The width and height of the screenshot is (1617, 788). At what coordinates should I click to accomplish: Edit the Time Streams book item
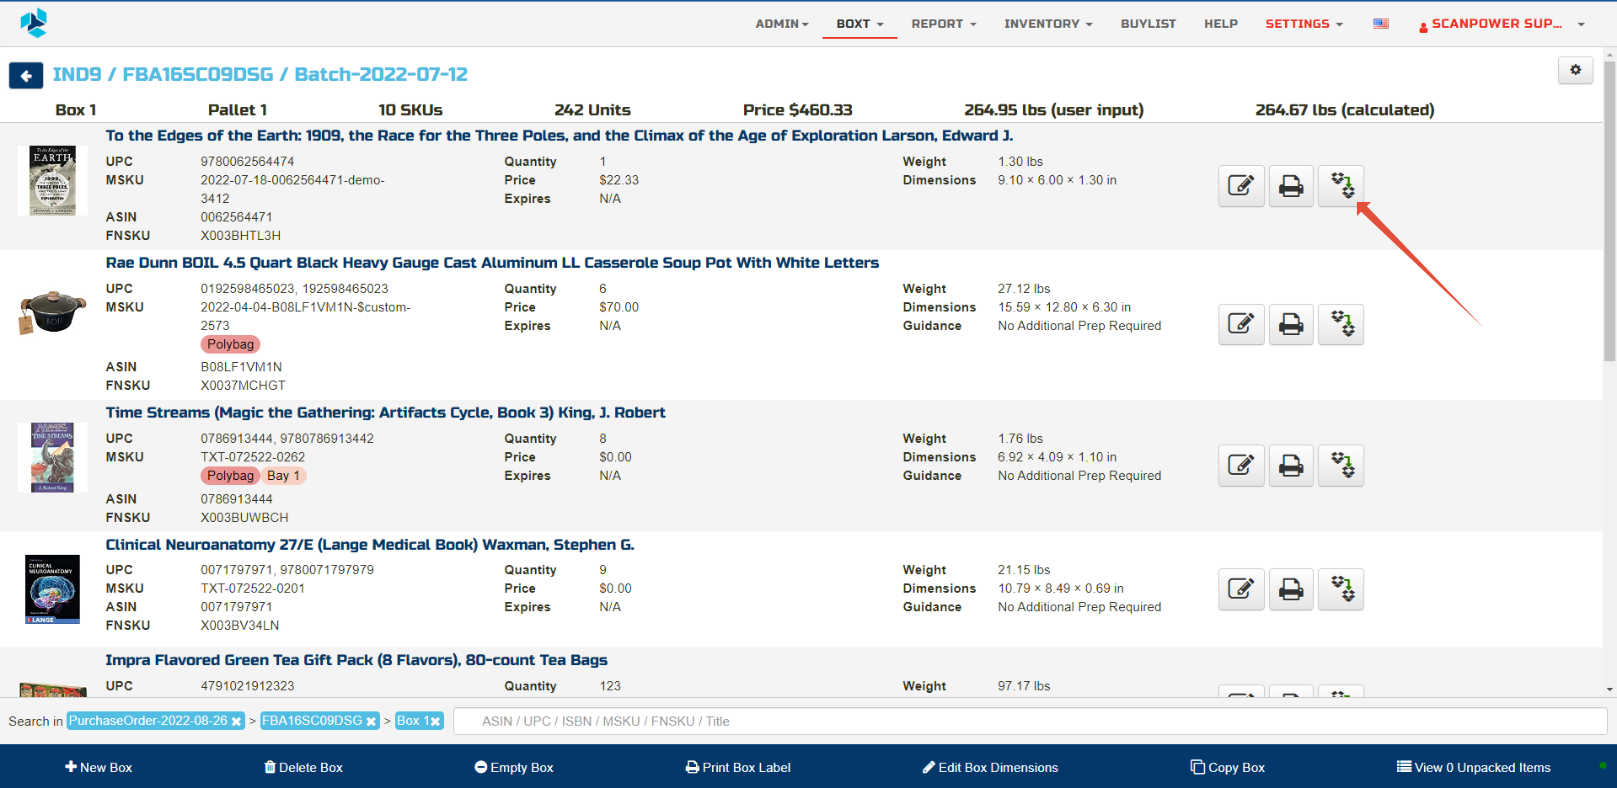tap(1241, 465)
